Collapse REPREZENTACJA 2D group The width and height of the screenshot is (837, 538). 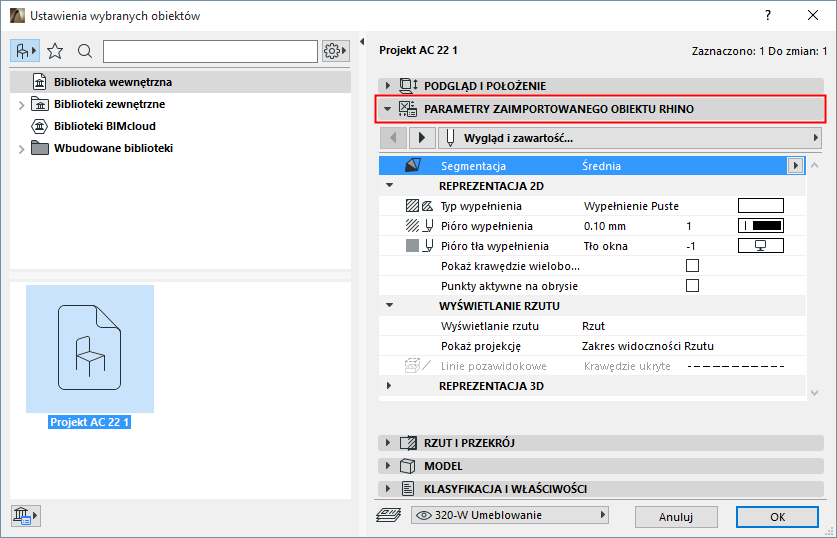390,186
